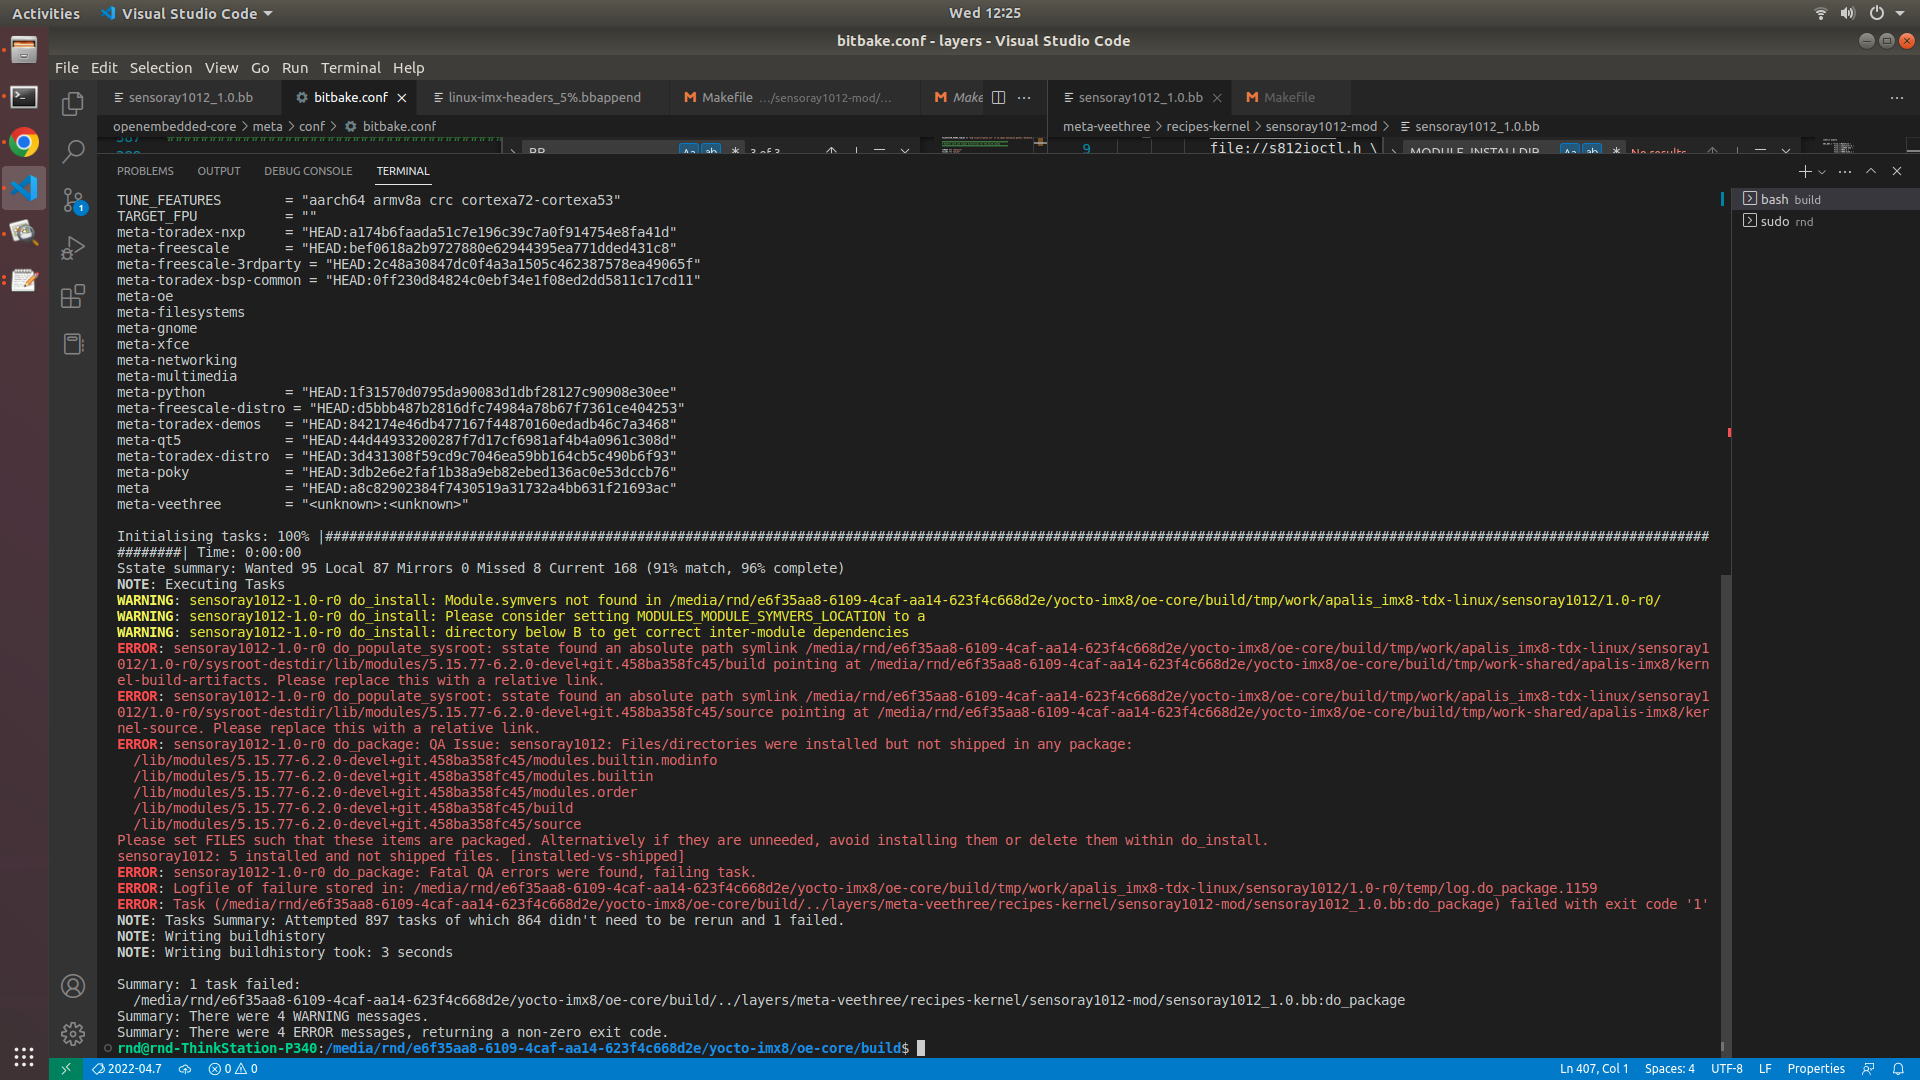
Task: Expand the conf breadcrumb
Action: (311, 126)
